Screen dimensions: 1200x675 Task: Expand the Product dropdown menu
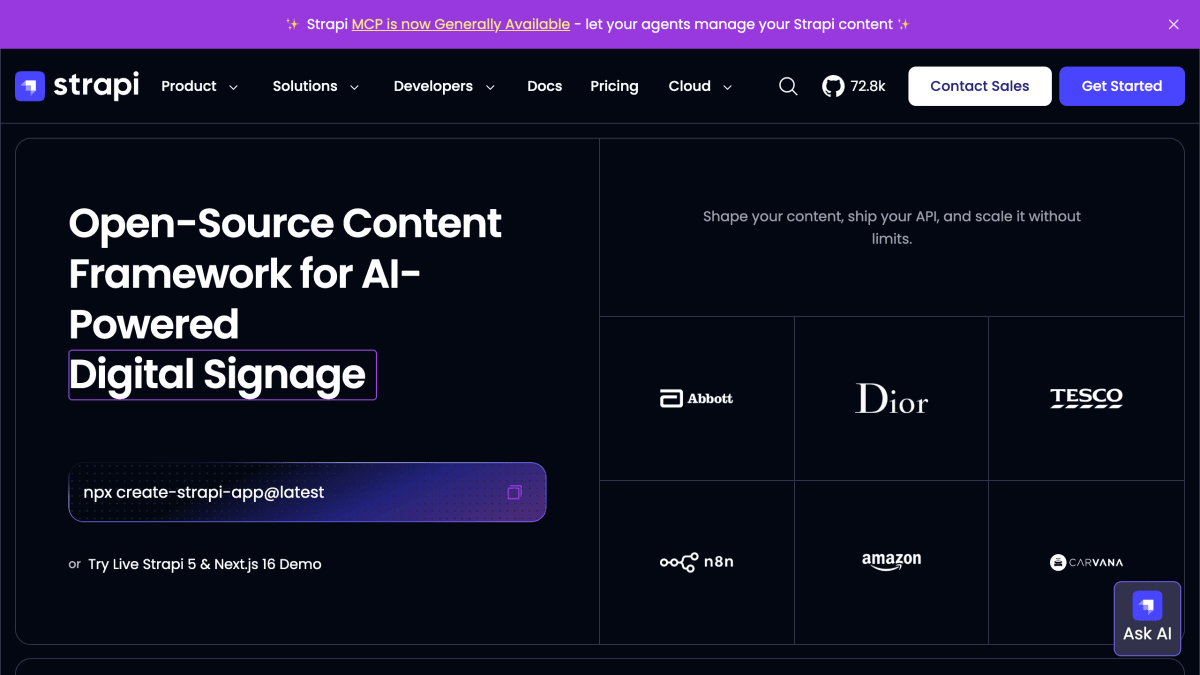[x=200, y=86]
